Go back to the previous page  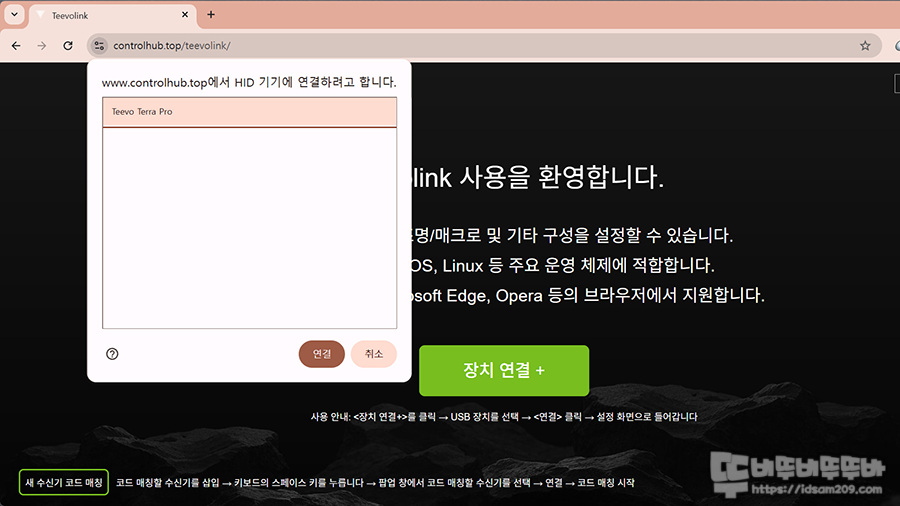coord(16,46)
